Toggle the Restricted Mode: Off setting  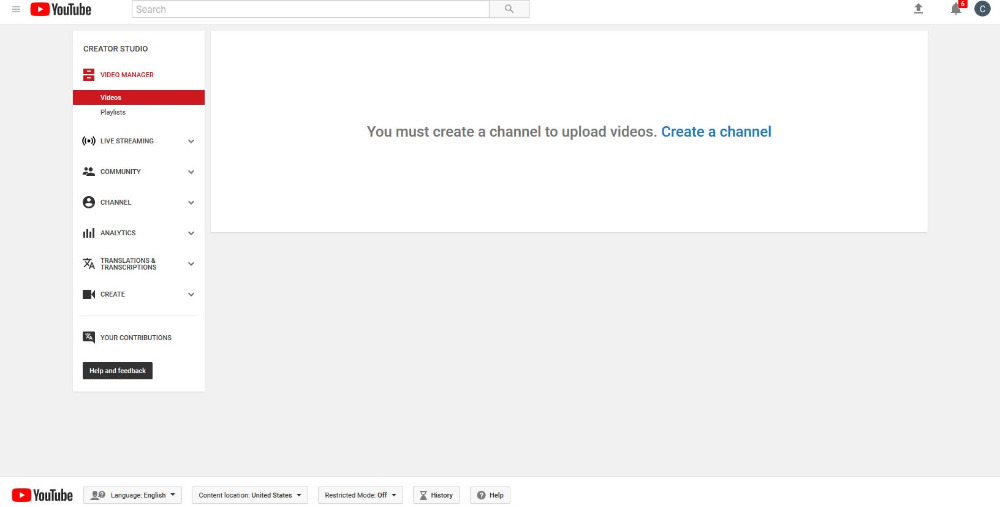point(360,495)
